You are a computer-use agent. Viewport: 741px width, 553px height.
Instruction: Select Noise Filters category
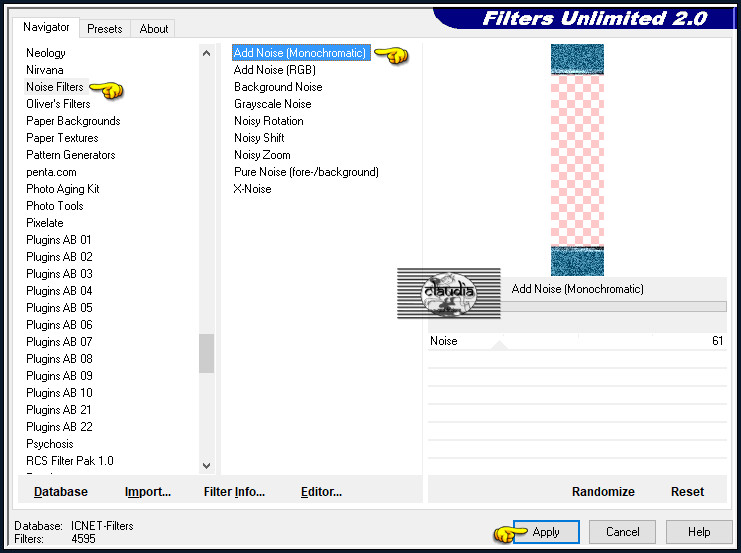coord(55,87)
